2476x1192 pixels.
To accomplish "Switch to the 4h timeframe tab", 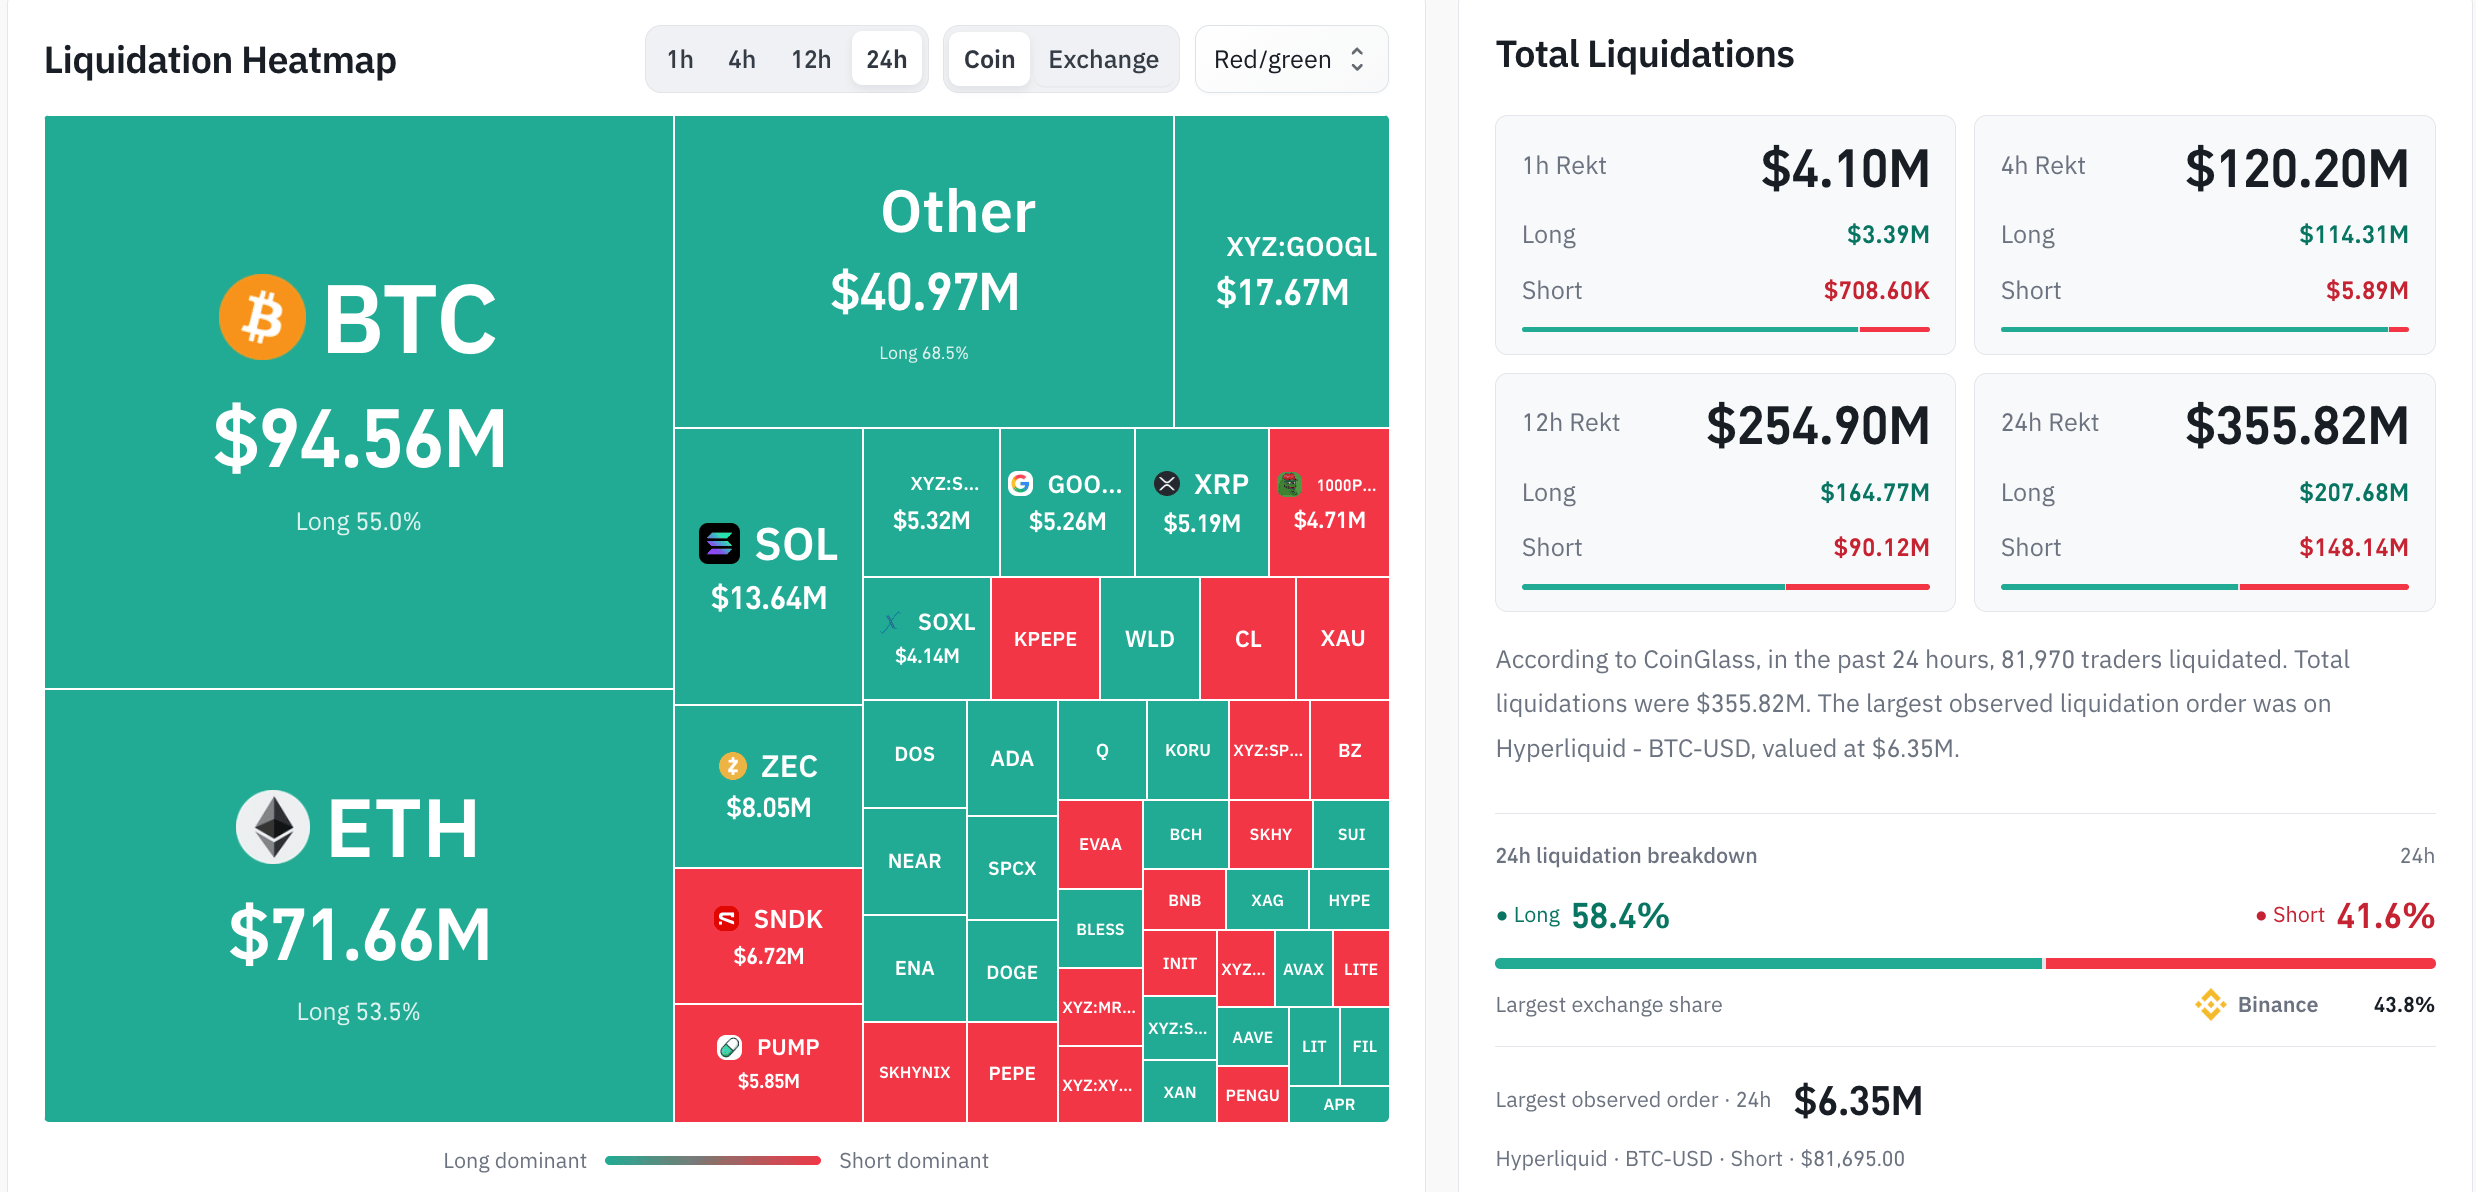I will 742,59.
